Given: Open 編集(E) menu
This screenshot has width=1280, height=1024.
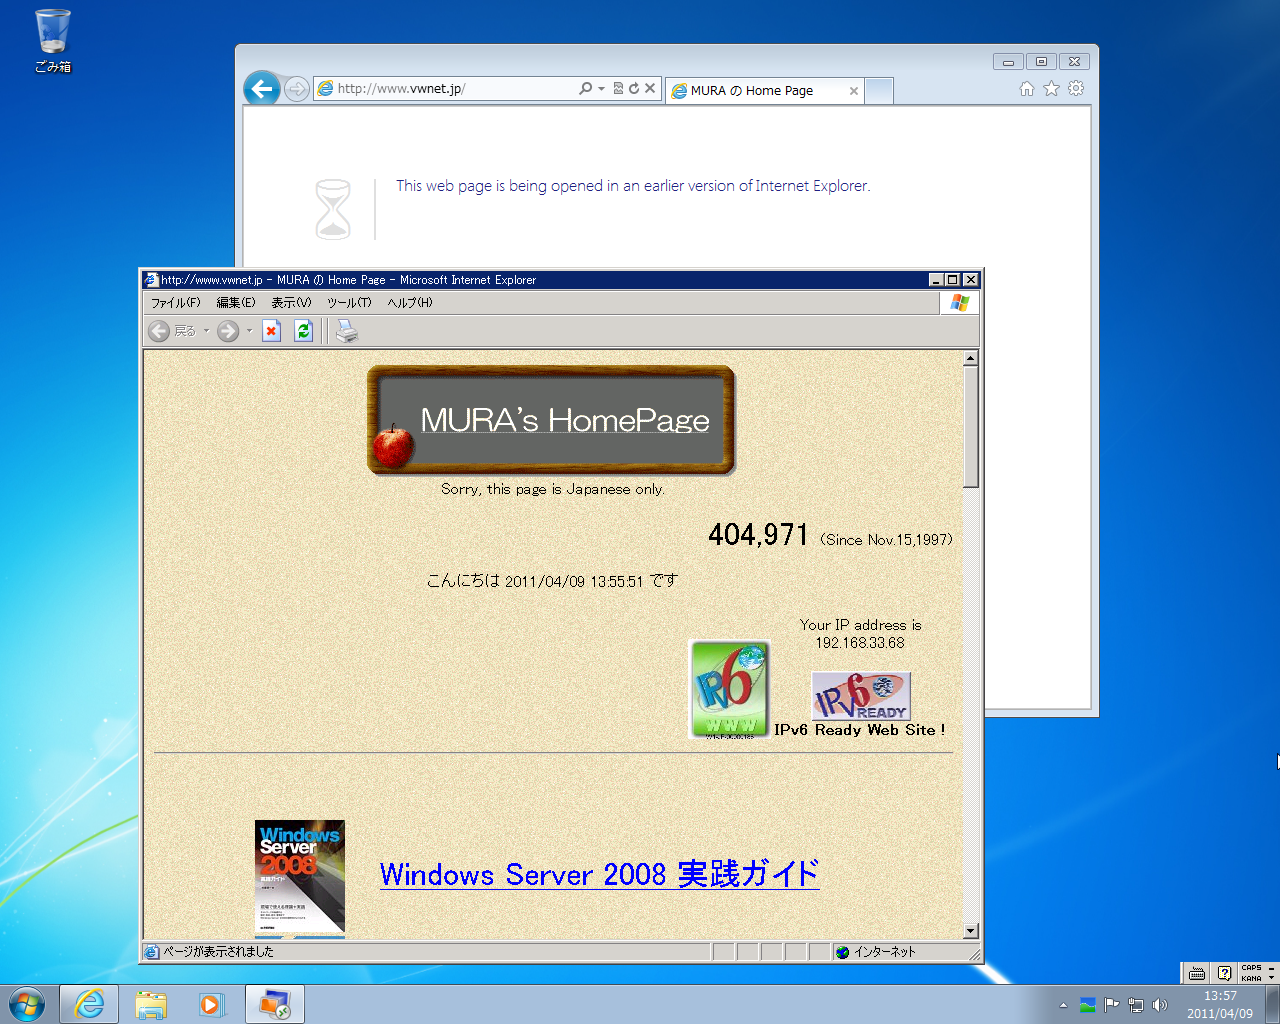Looking at the screenshot, I should [x=236, y=302].
